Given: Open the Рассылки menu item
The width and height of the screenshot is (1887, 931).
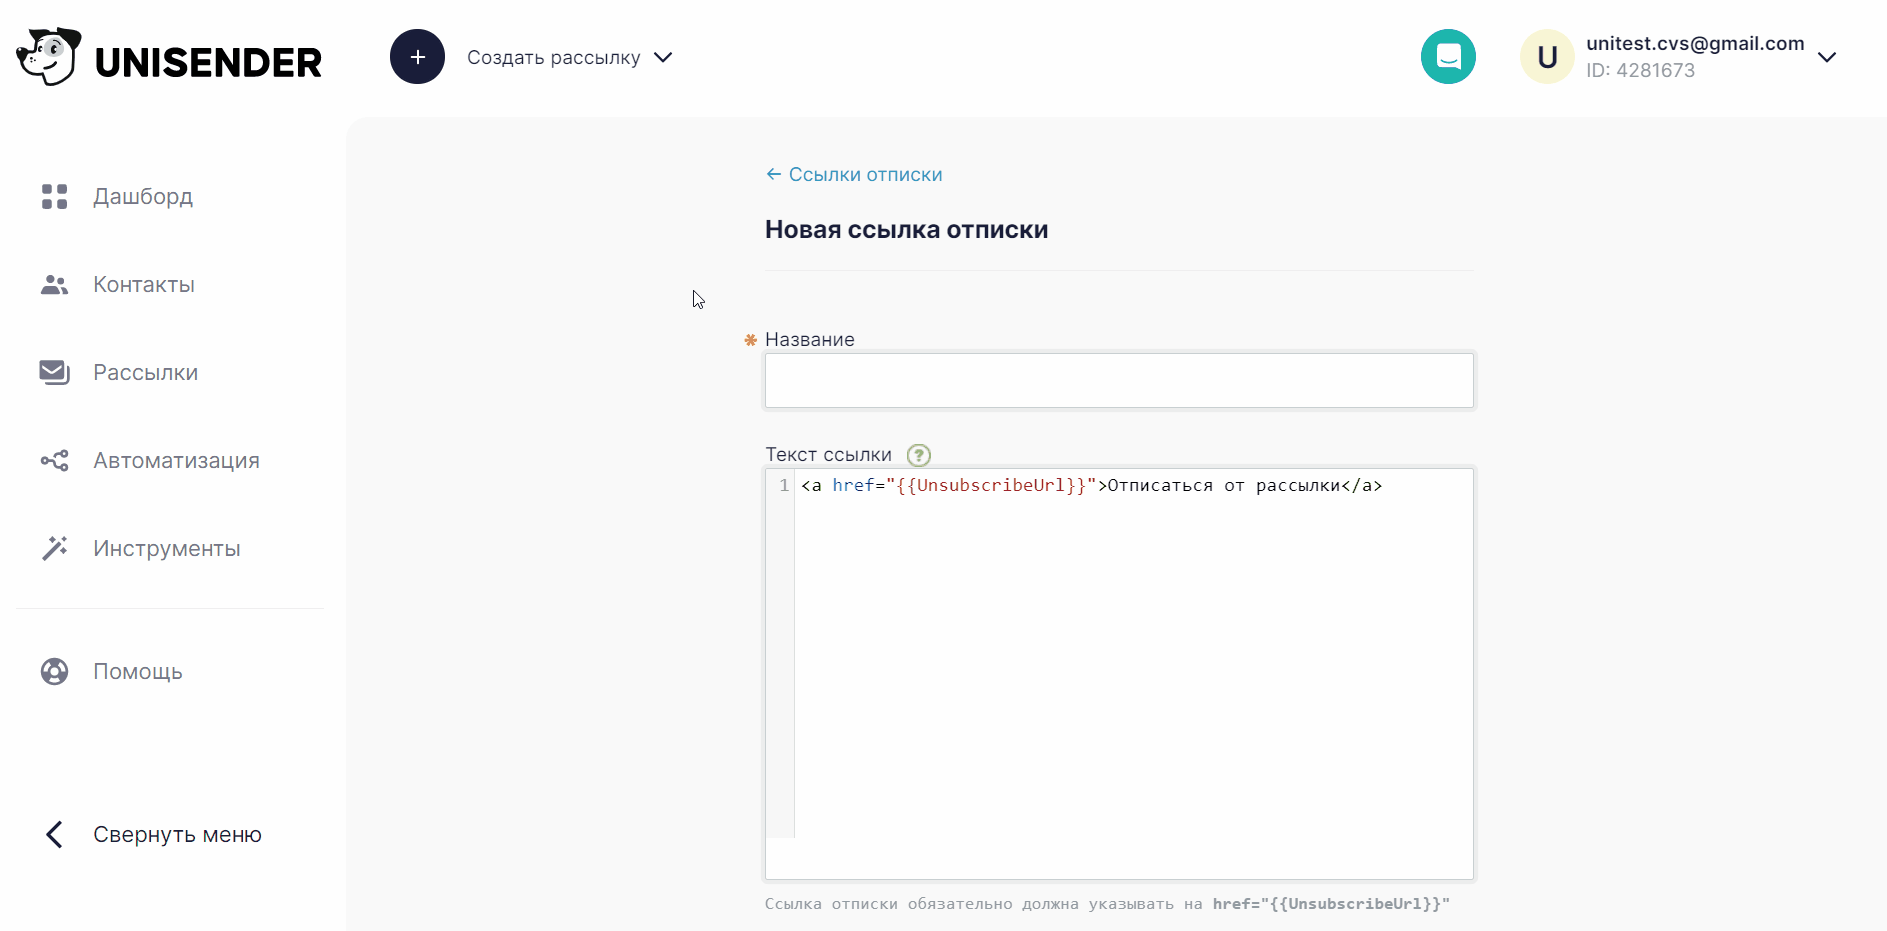Looking at the screenshot, I should [x=146, y=373].
